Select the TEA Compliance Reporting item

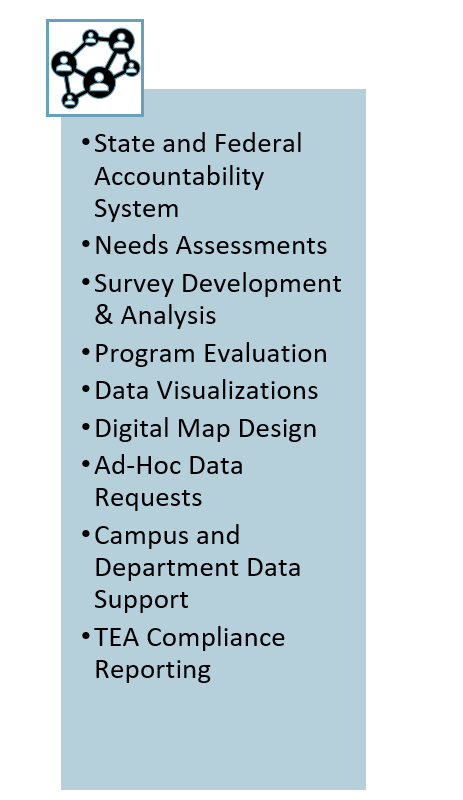click(190, 654)
